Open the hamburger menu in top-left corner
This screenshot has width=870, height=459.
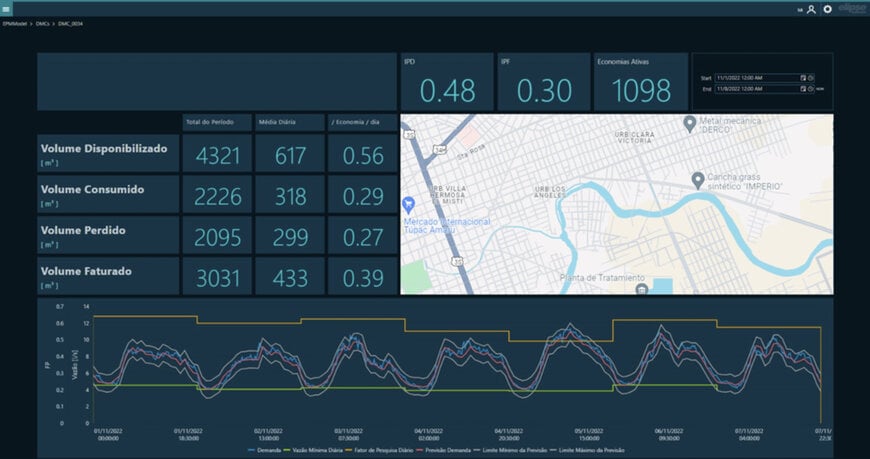coord(8,8)
